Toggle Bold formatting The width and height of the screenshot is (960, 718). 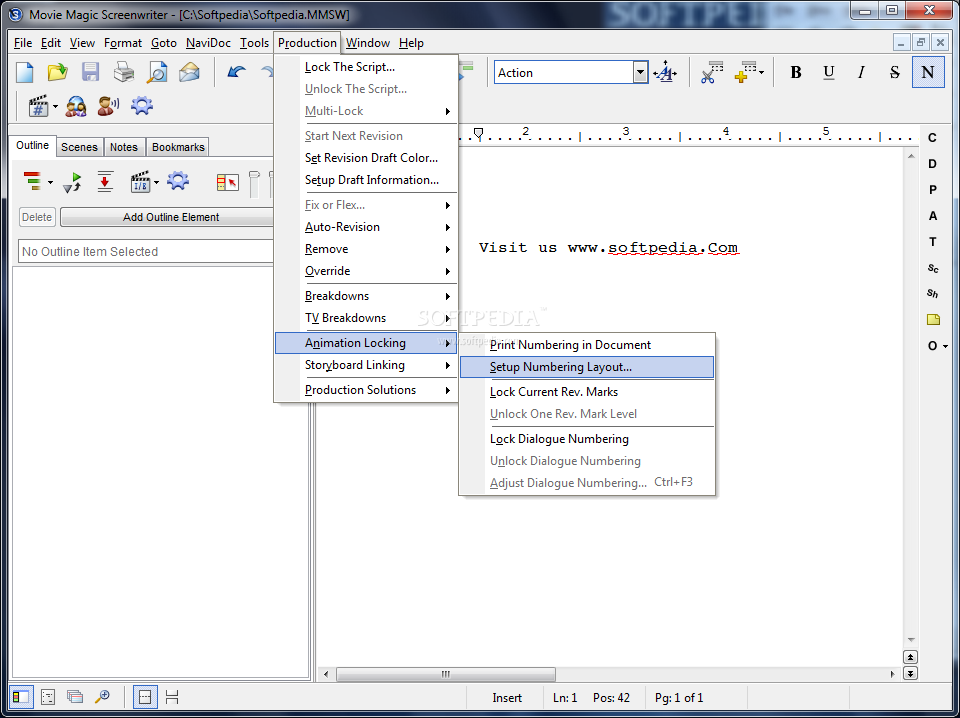(x=796, y=72)
